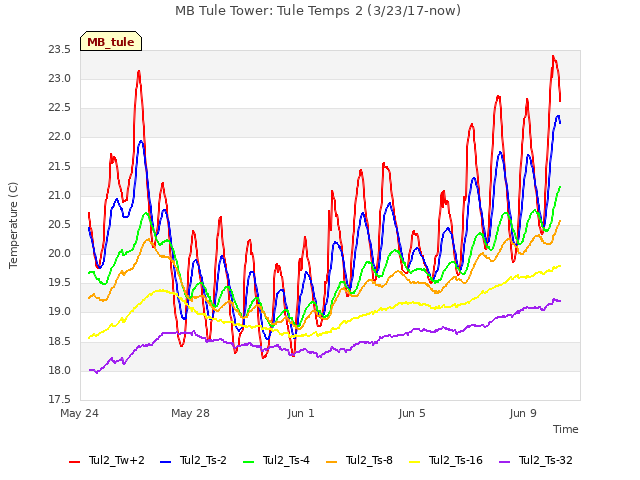Click the Jun 9 x-axis tick label
Viewport: 640px width, 480px height.
523,413
